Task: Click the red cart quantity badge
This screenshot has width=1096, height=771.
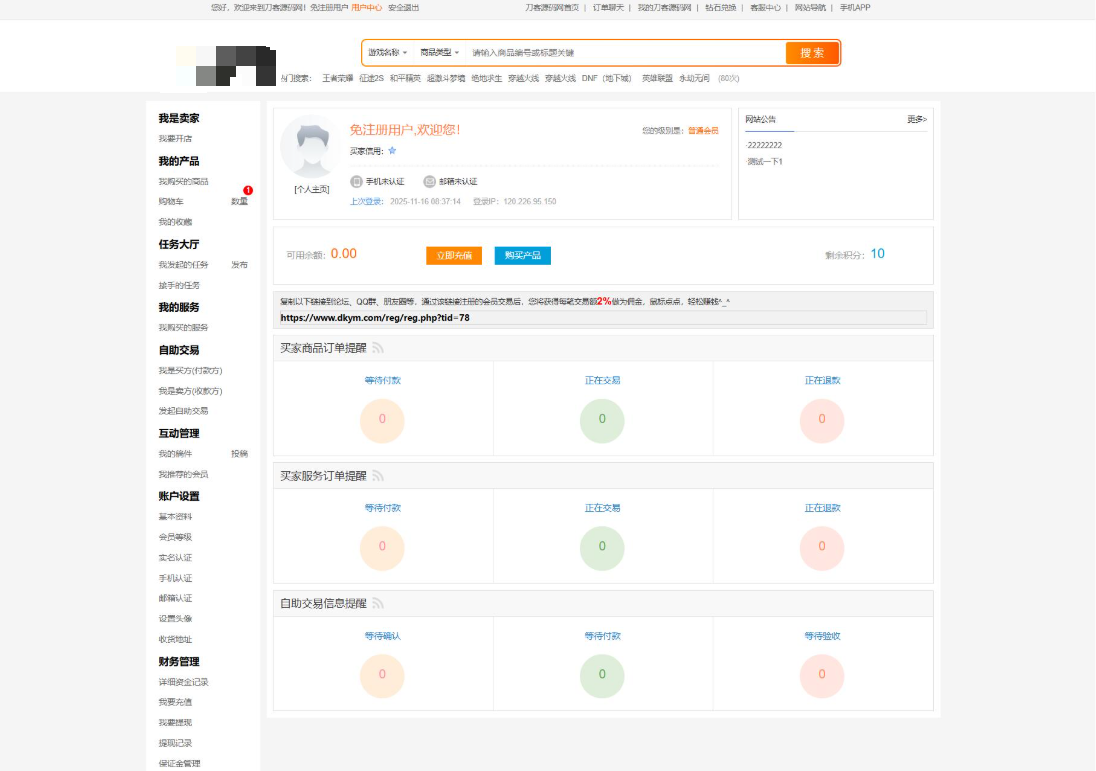Action: 248,190
